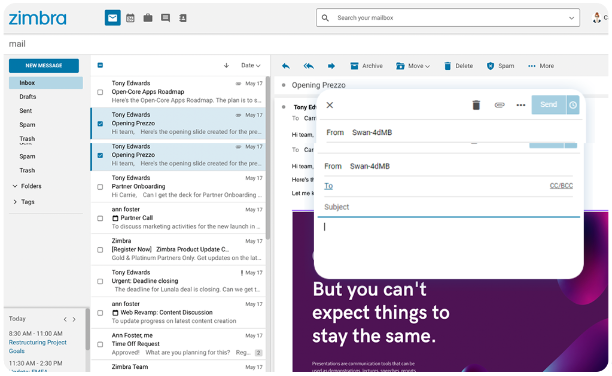Click the To link in compose
Screen dimensions: 612x376
coord(329,186)
